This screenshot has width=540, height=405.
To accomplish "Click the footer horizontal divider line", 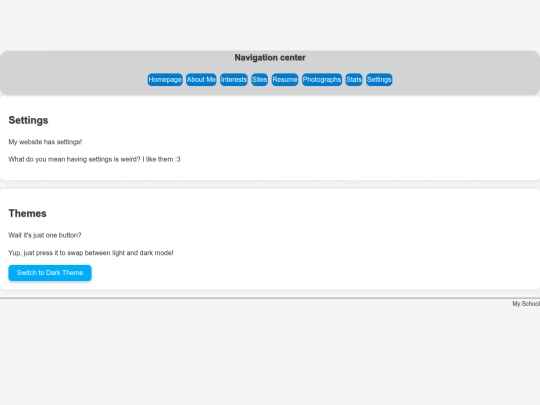I will click(270, 298).
